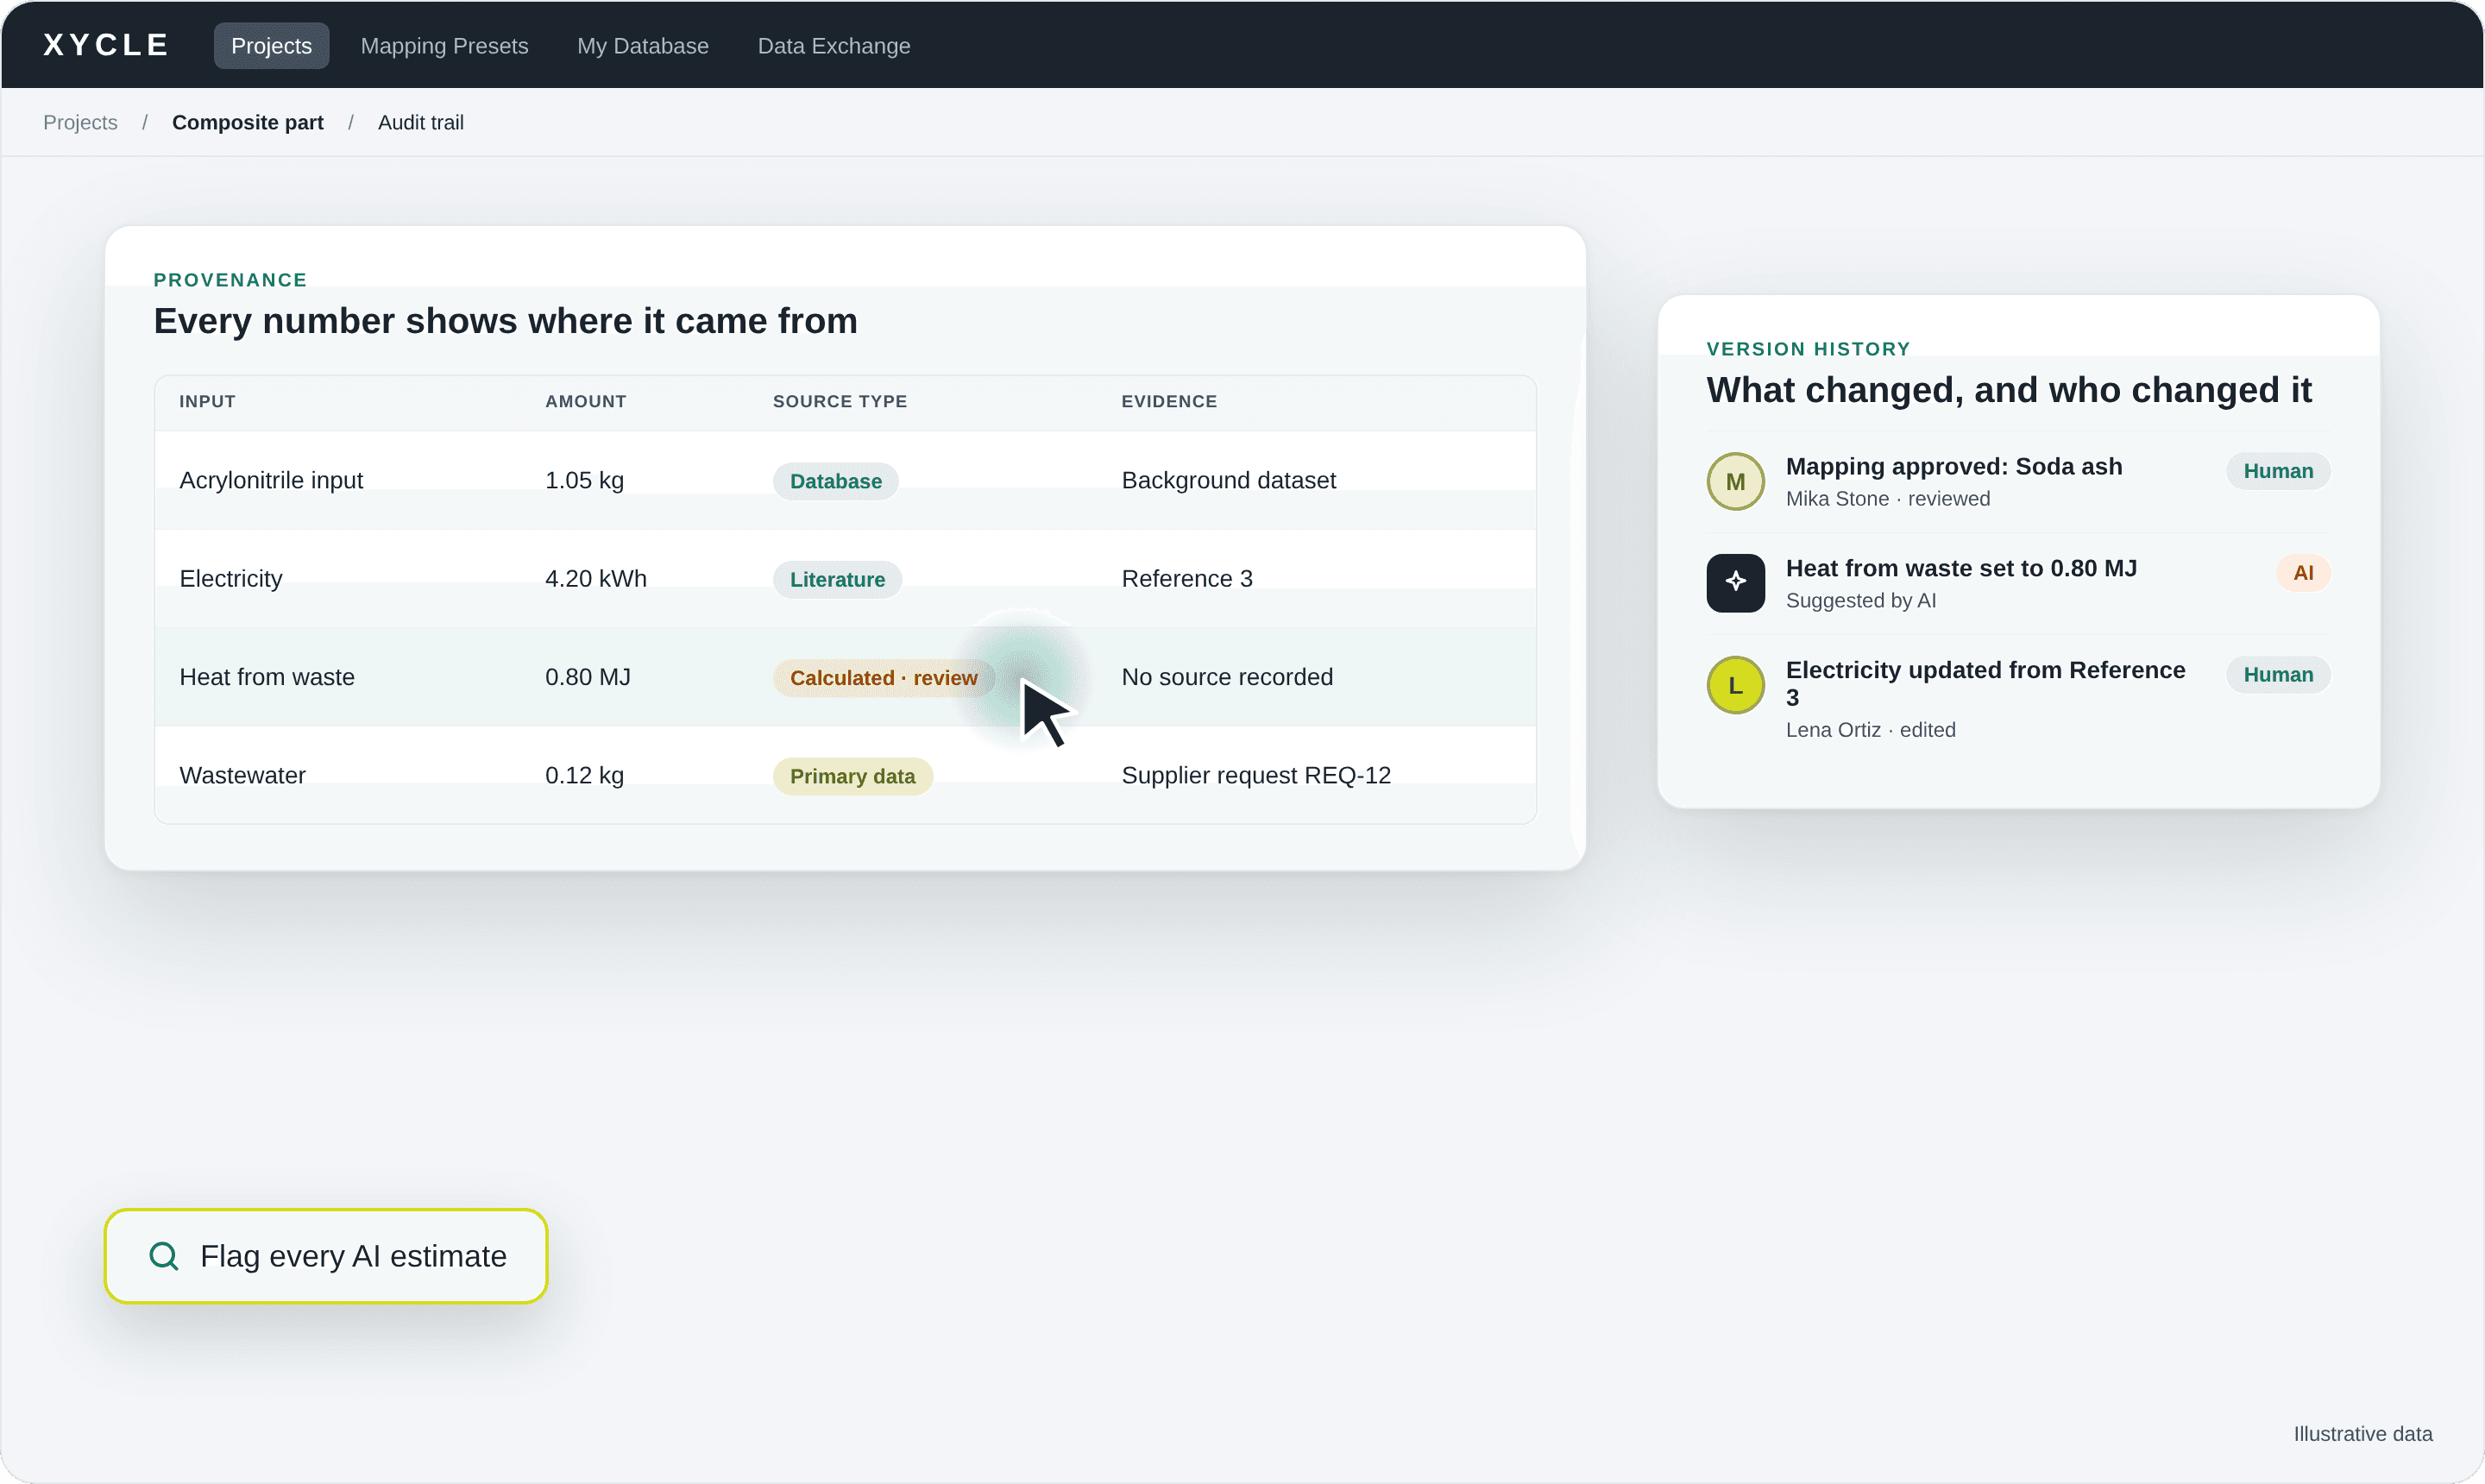This screenshot has height=1484, width=2485.
Task: Click Mika Stone · reviewed subtitle
Action: tap(1887, 498)
